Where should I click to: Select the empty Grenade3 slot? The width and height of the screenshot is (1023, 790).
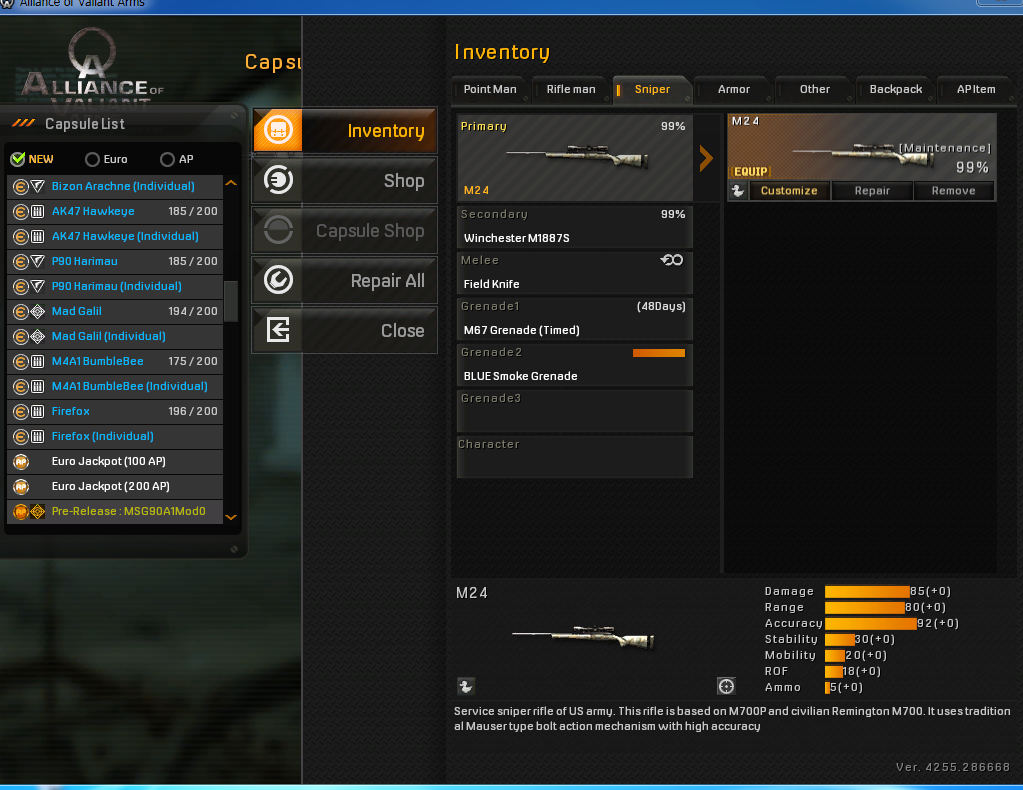pyautogui.click(x=574, y=410)
